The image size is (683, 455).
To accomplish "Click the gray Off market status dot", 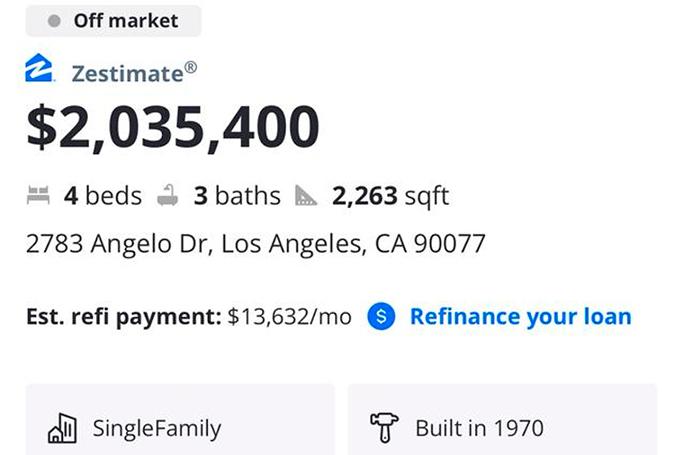I will [x=54, y=21].
